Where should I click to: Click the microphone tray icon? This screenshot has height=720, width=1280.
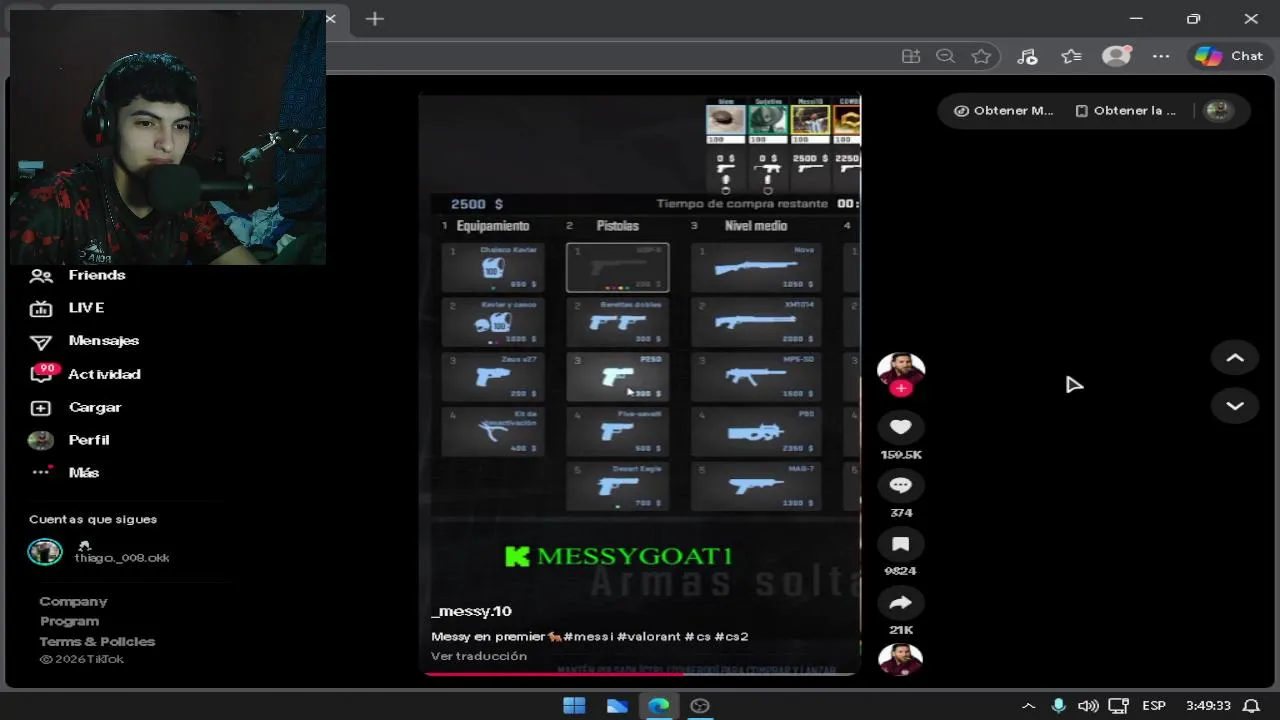pos(1058,706)
